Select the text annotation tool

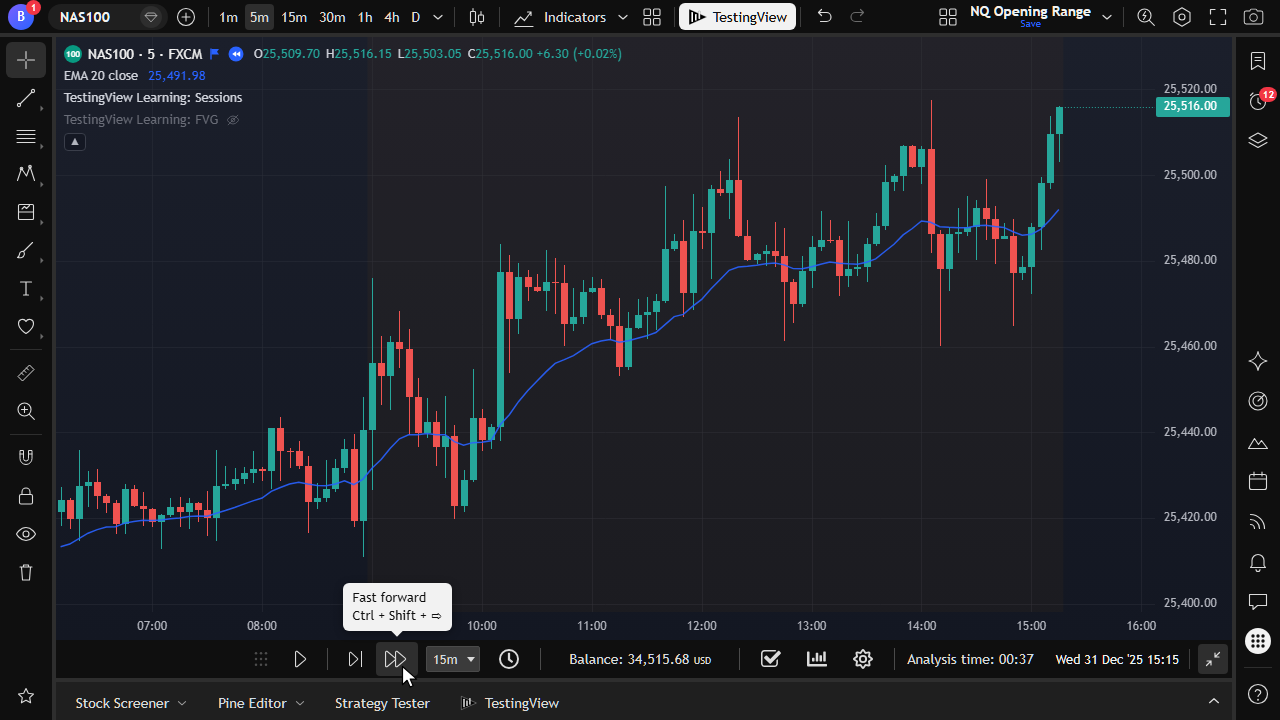click(26, 288)
